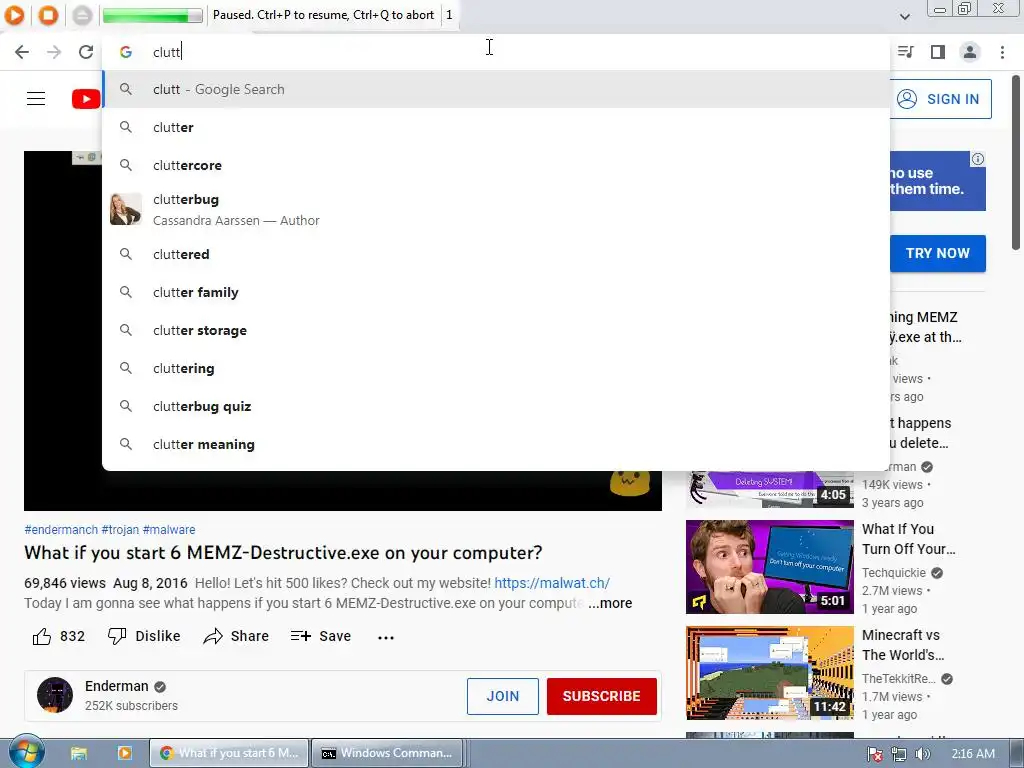Click the Enderman channel avatar

pyautogui.click(x=55, y=695)
